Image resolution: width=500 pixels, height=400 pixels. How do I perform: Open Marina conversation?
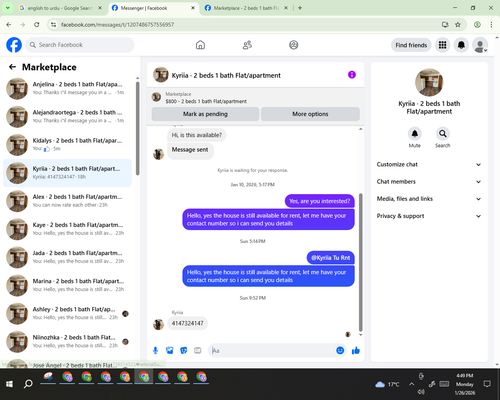pos(67,285)
